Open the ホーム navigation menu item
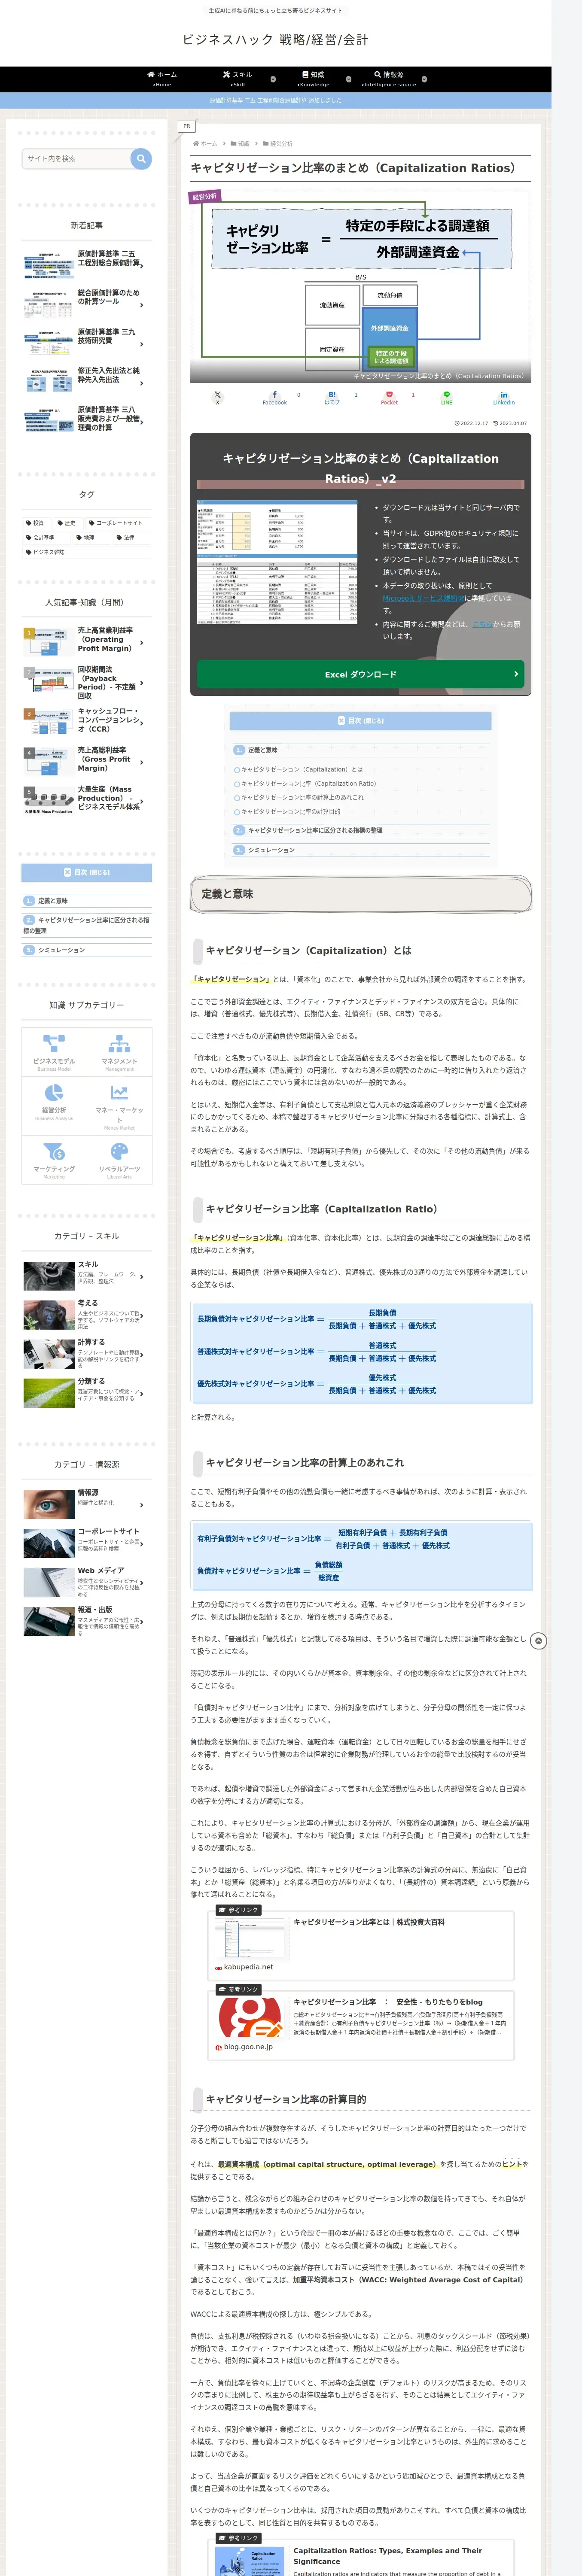 tap(162, 79)
